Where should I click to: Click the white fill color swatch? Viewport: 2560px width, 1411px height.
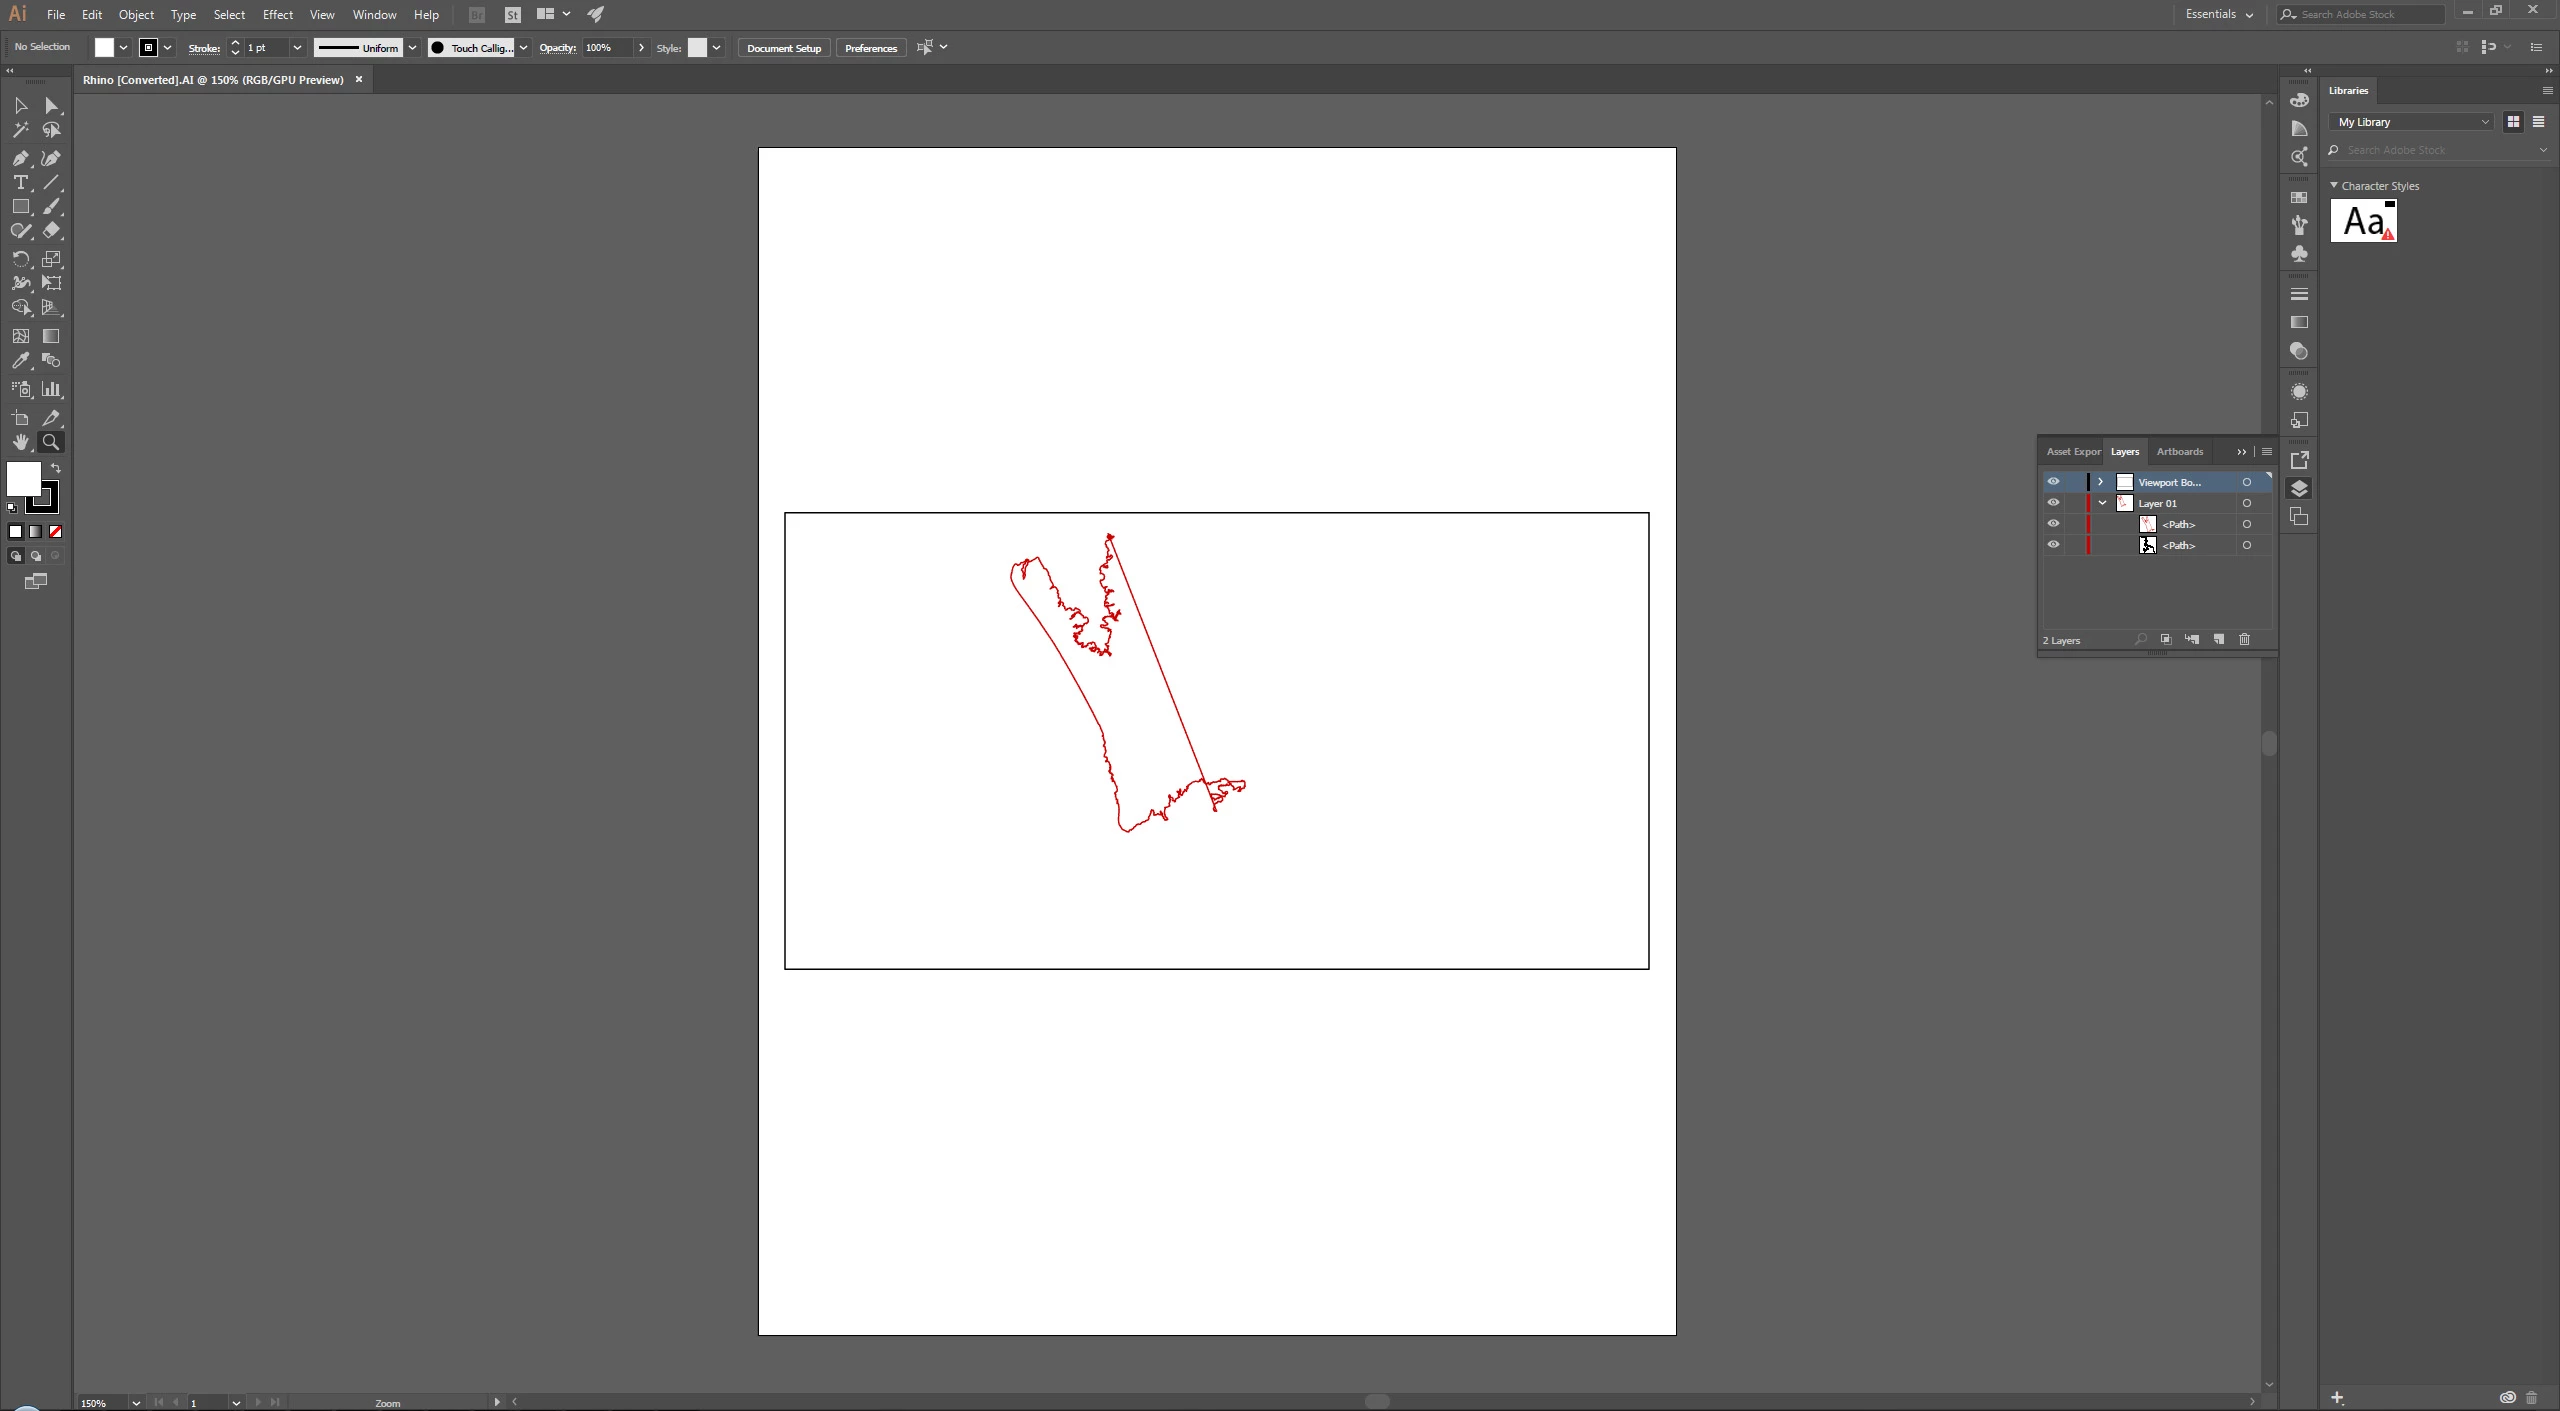[23, 478]
